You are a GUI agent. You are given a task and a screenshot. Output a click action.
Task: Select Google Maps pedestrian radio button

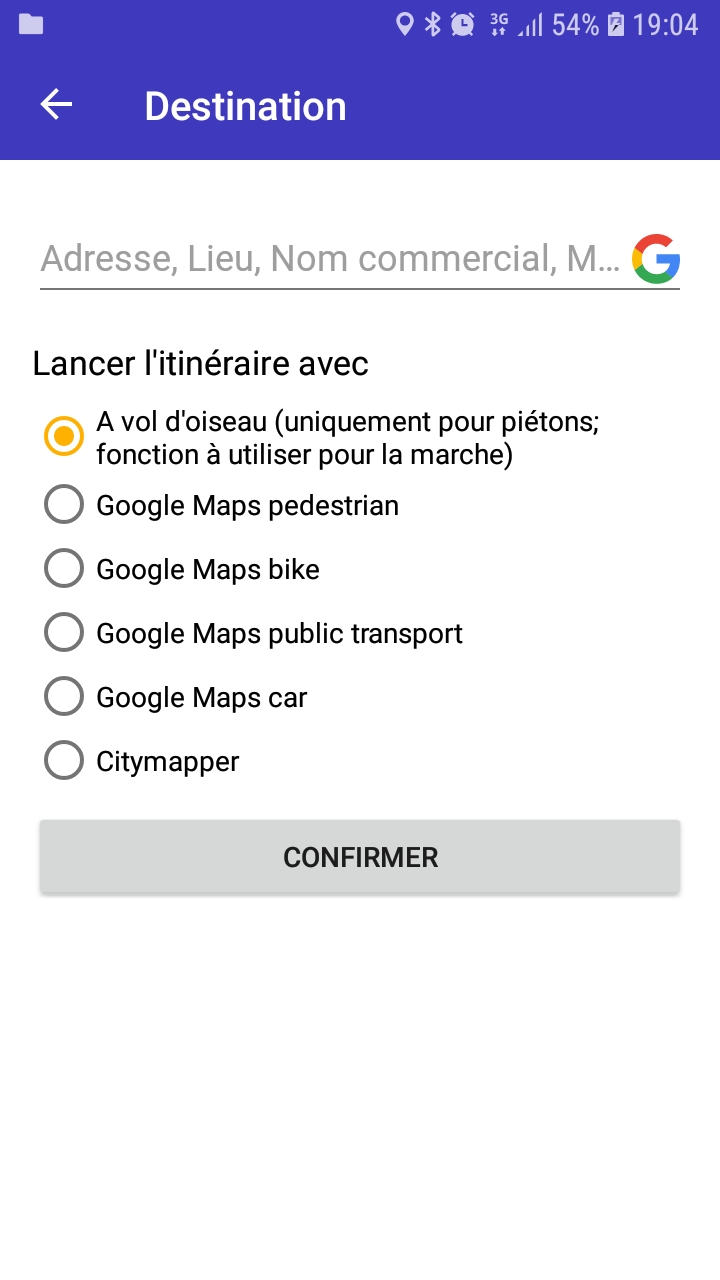tap(64, 505)
